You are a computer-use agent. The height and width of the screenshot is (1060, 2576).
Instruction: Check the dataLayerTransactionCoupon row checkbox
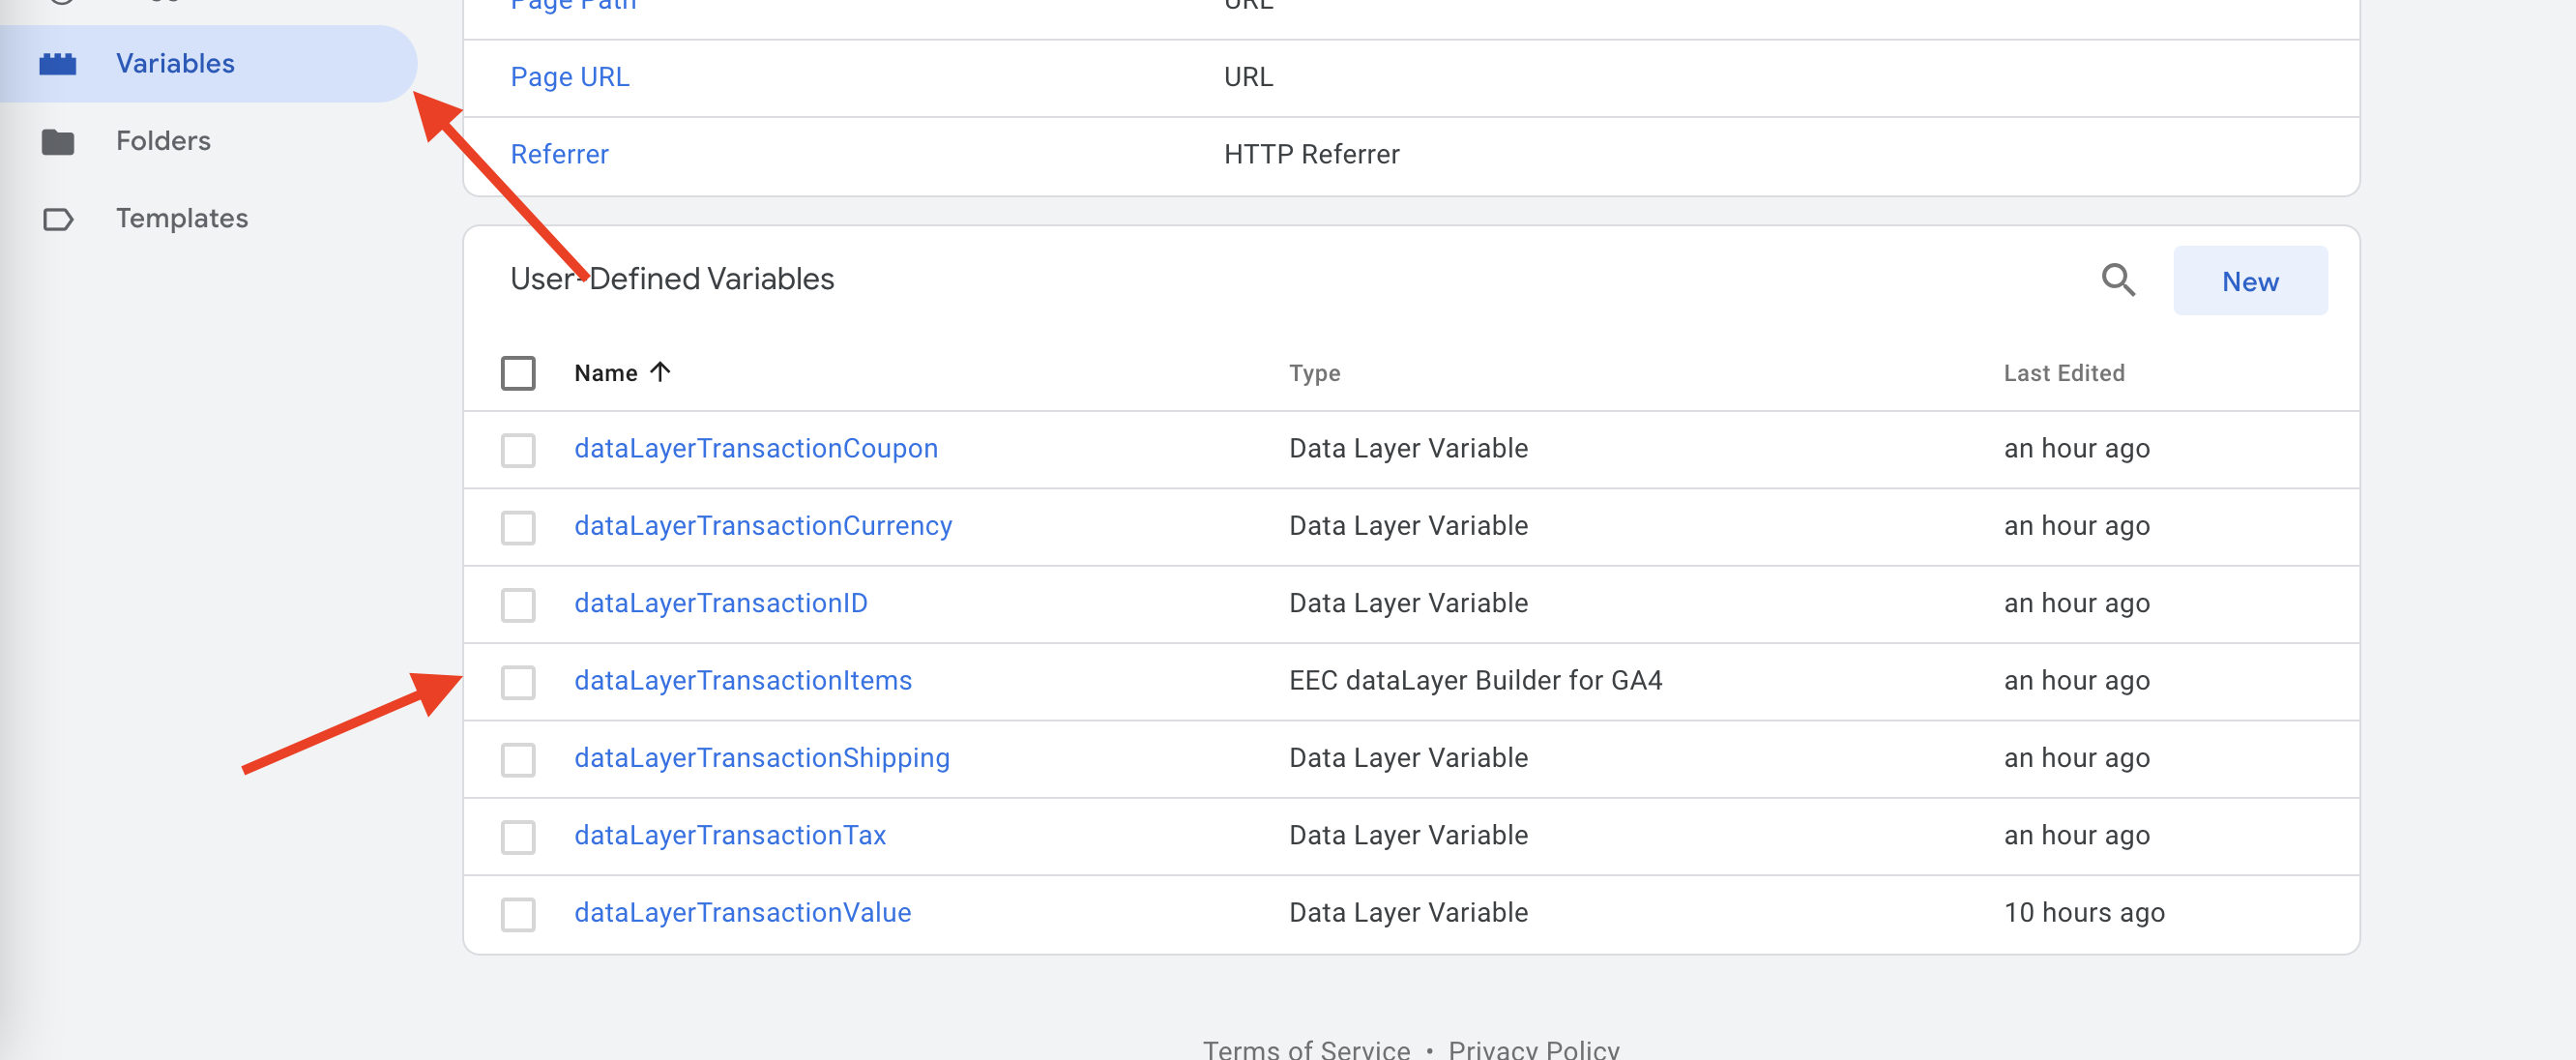point(518,450)
